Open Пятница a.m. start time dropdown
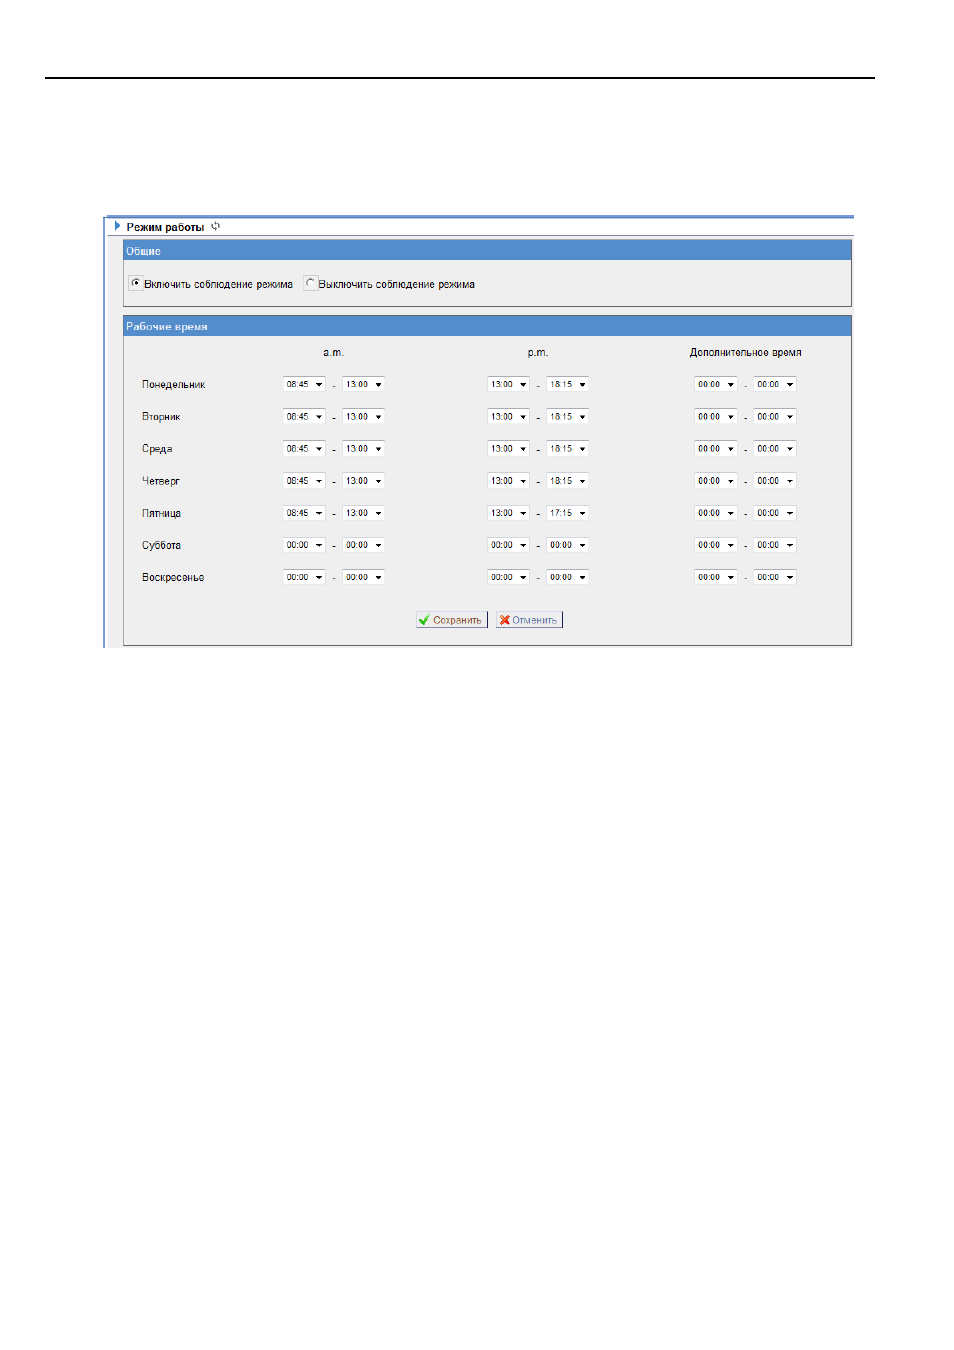This screenshot has width=954, height=1350. click(304, 513)
